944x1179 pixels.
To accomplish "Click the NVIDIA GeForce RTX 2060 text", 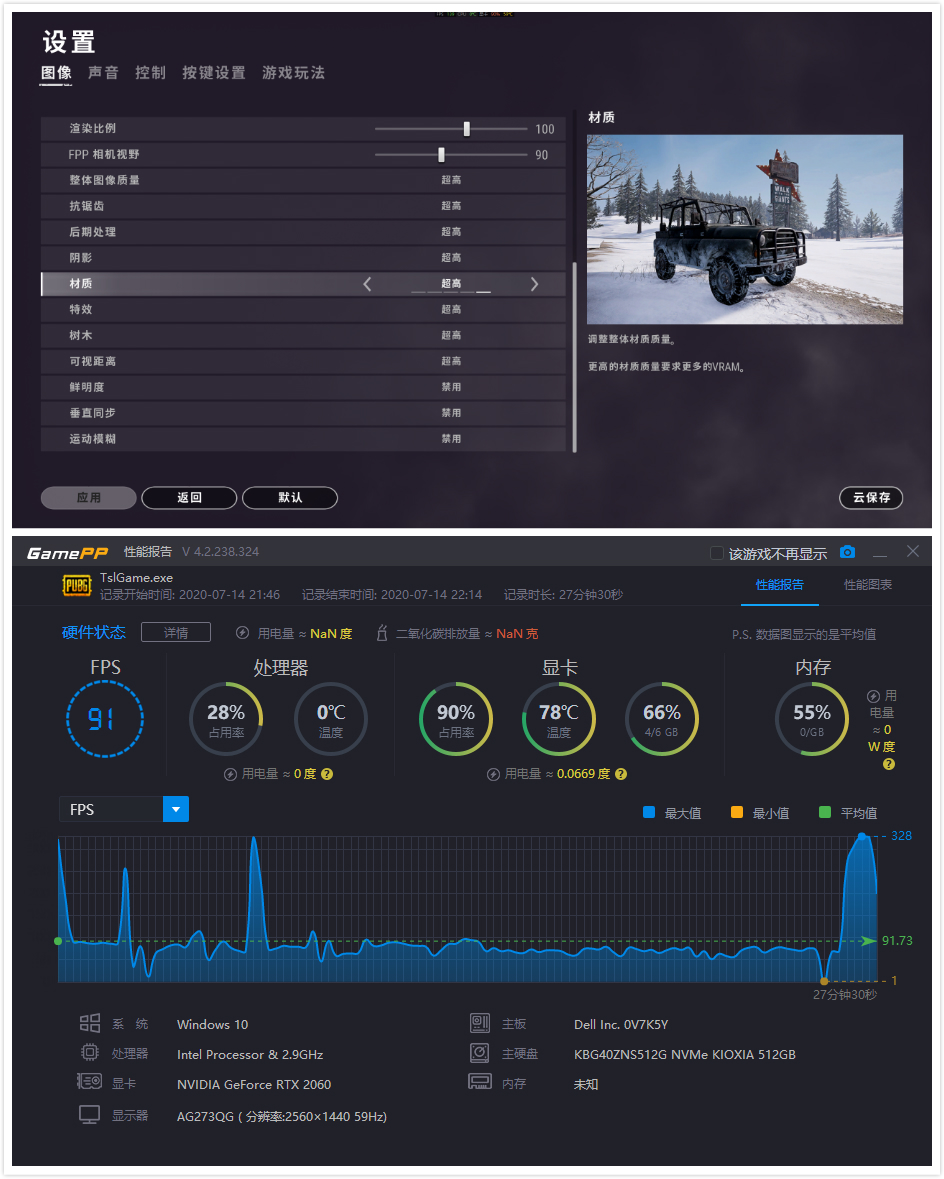I will tap(253, 1084).
